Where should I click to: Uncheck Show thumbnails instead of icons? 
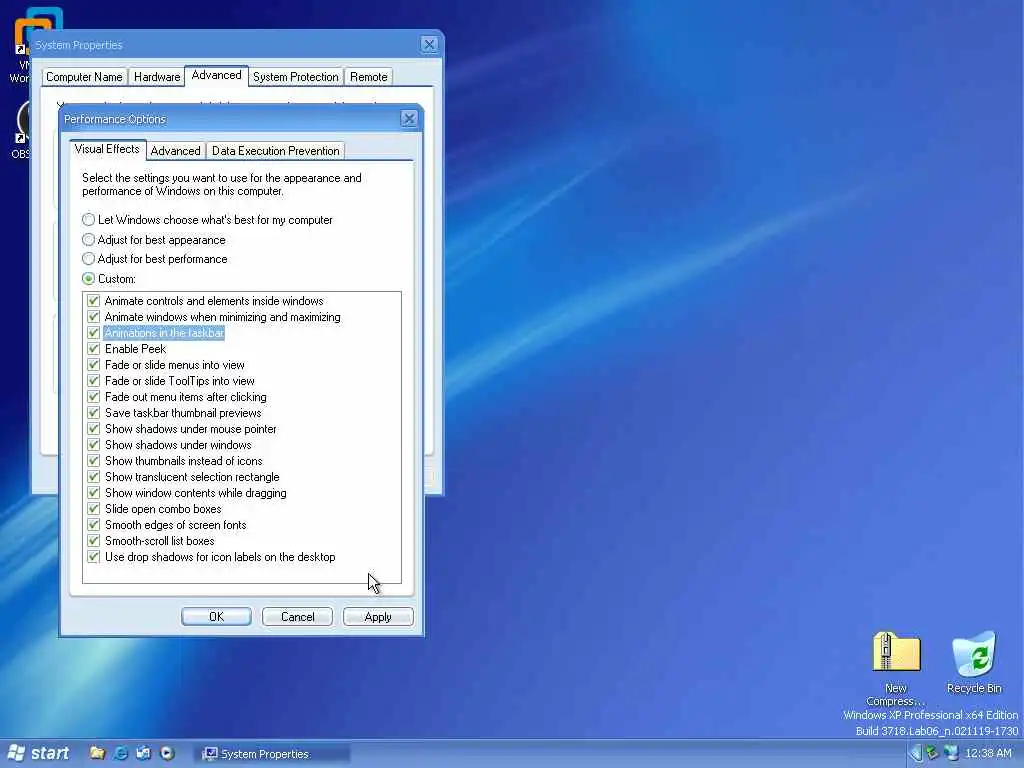pyautogui.click(x=93, y=461)
